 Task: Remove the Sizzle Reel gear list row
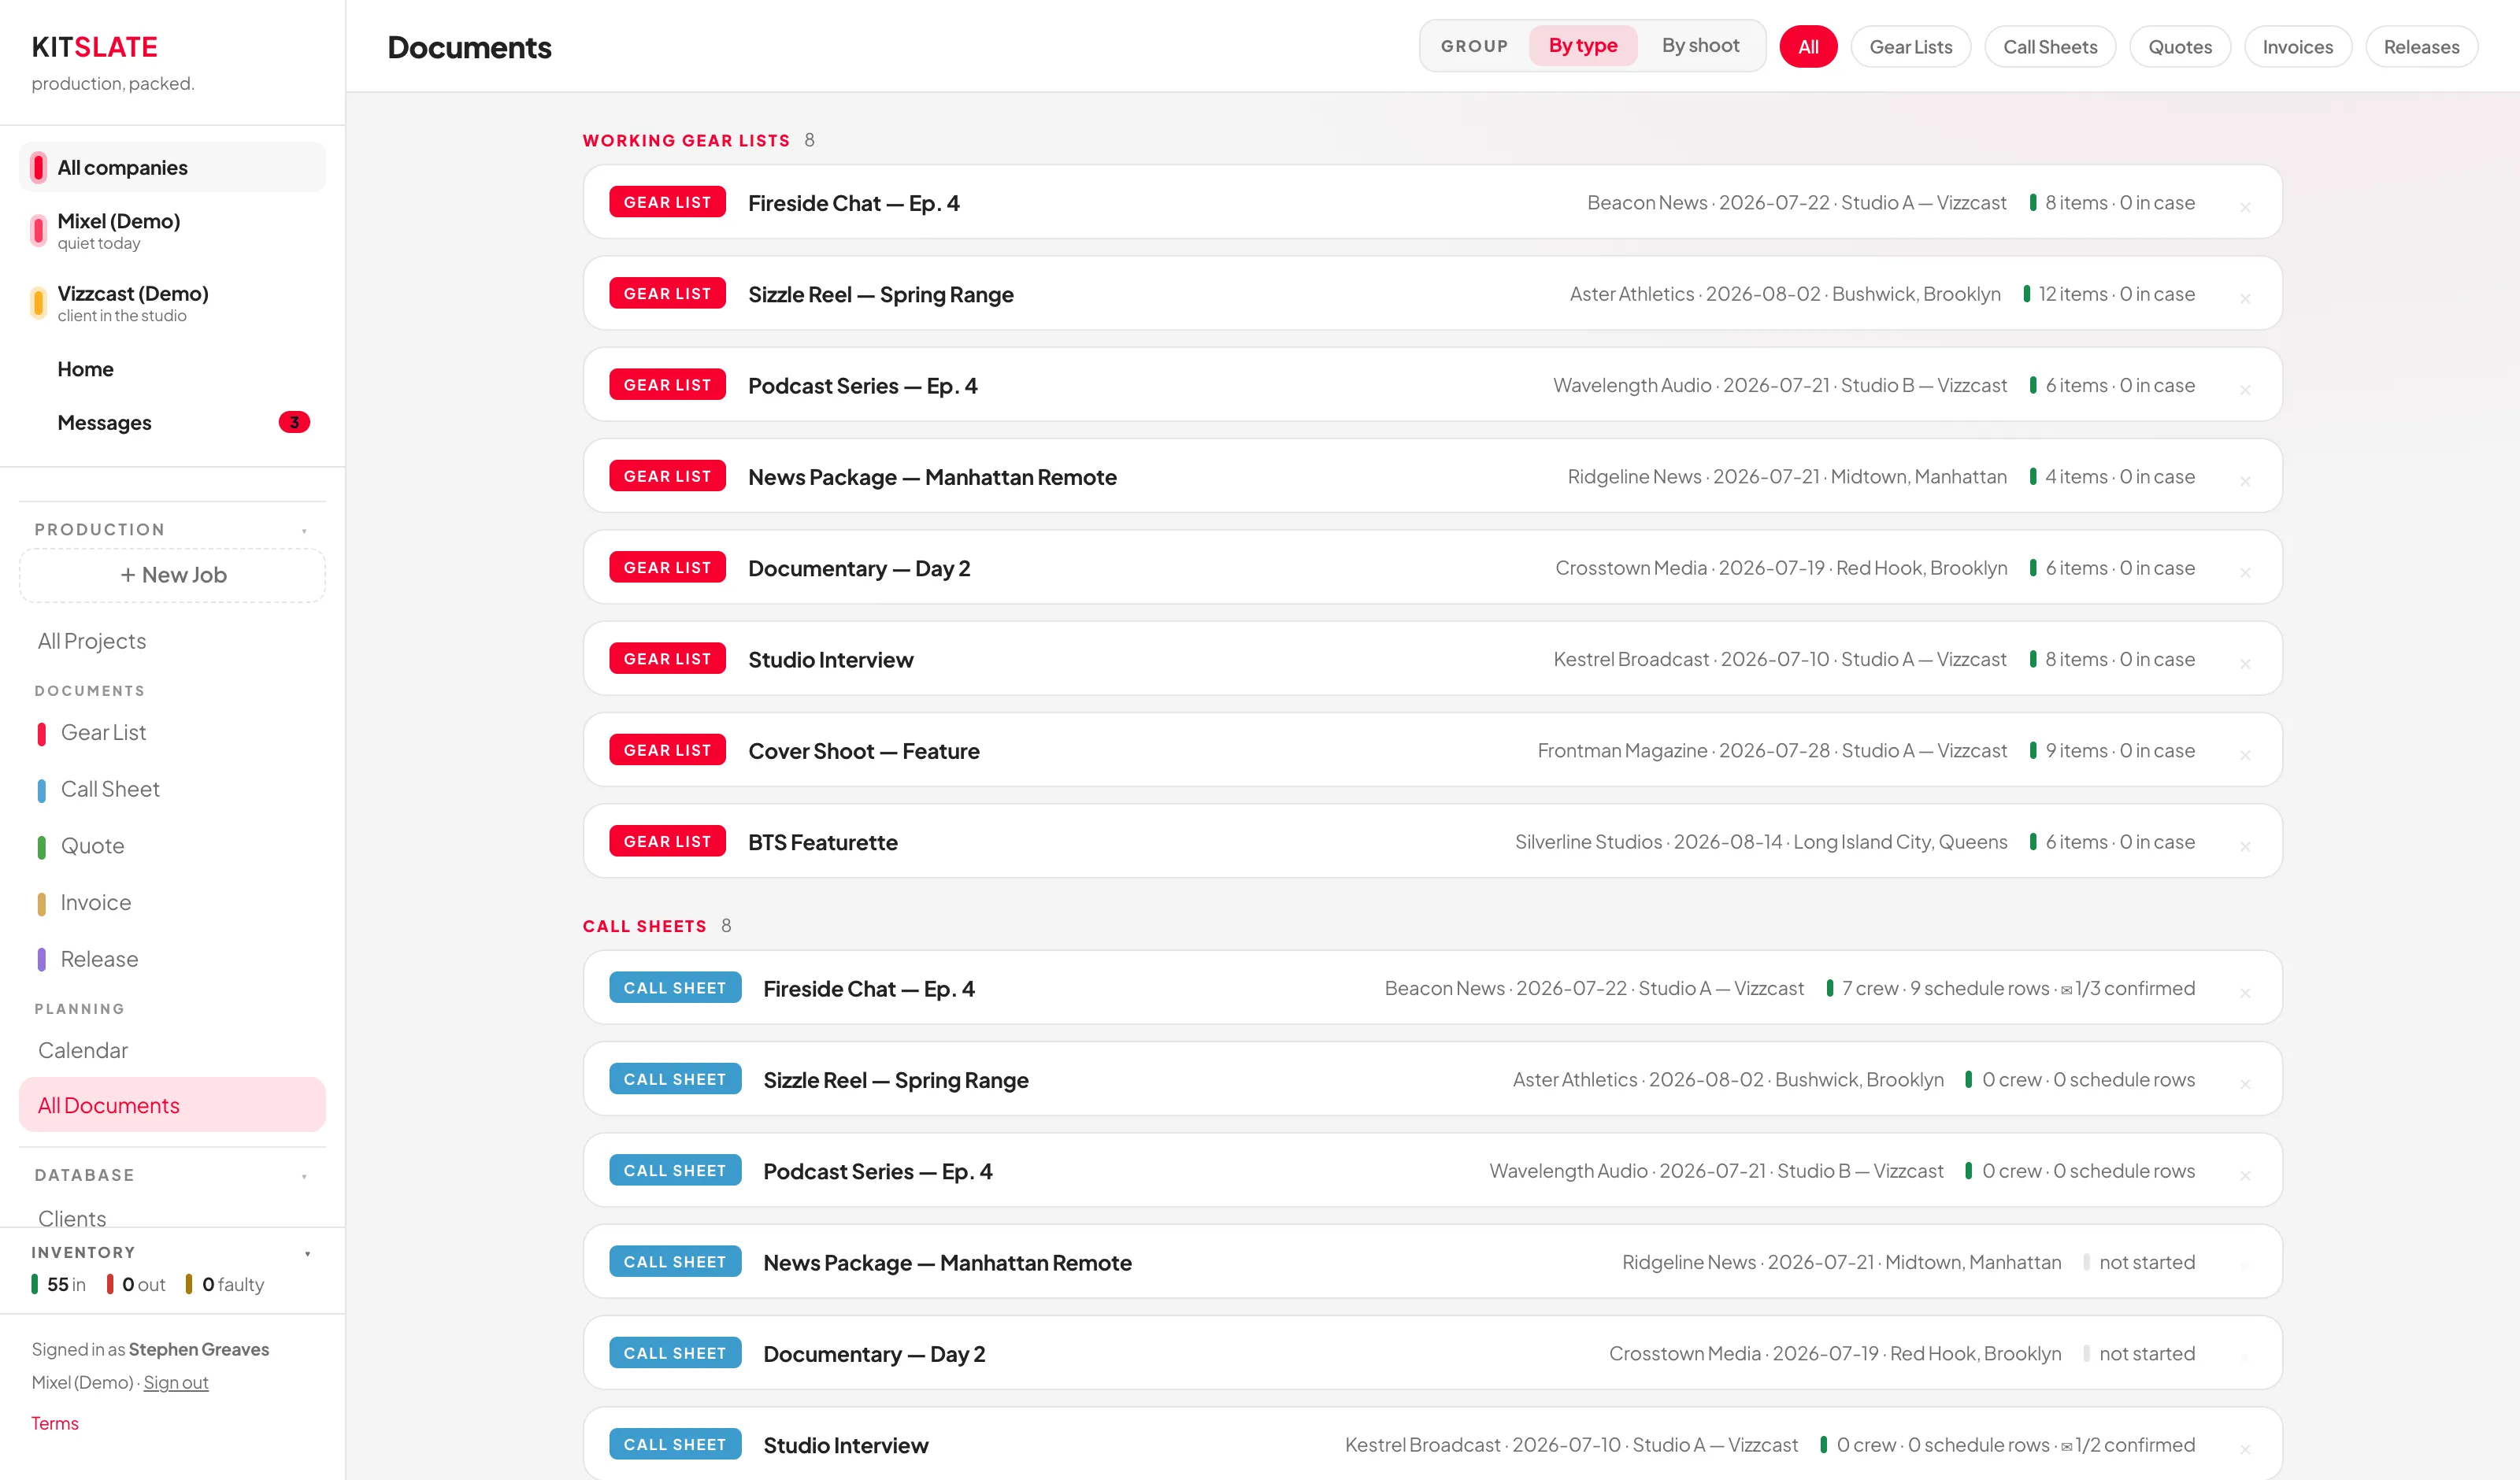coord(2245,298)
